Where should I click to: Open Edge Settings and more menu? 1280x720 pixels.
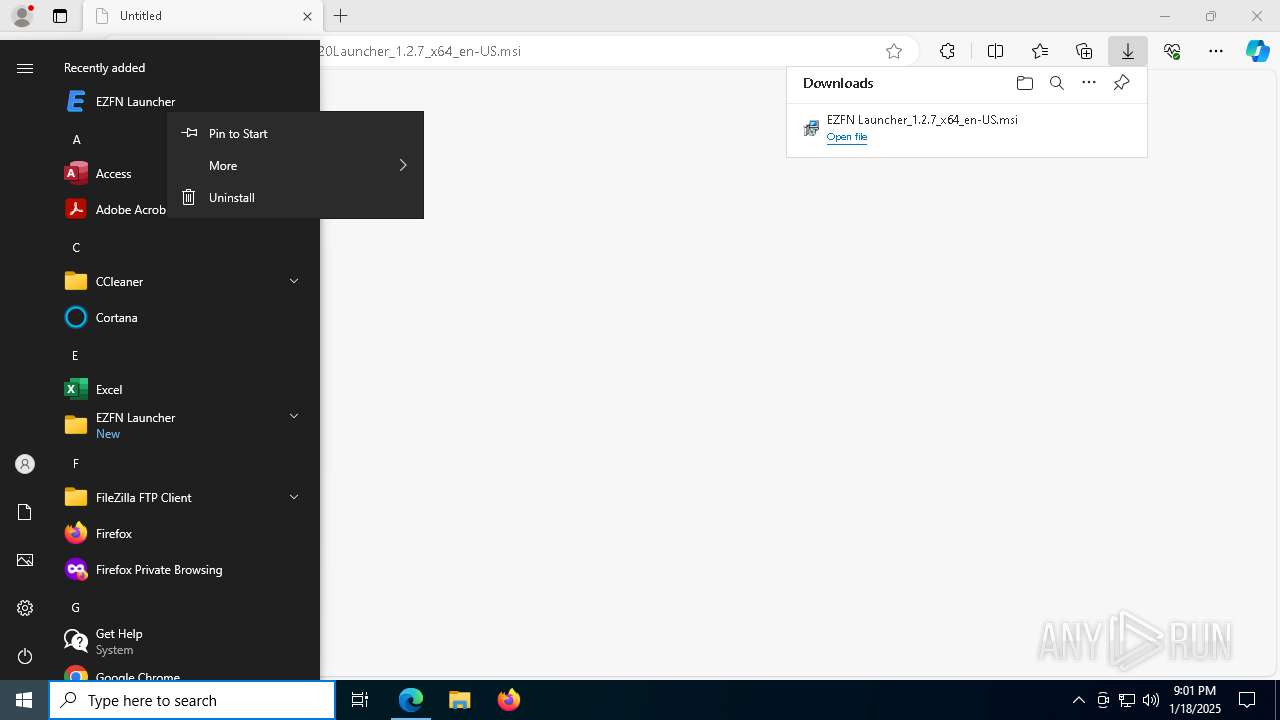[1216, 51]
